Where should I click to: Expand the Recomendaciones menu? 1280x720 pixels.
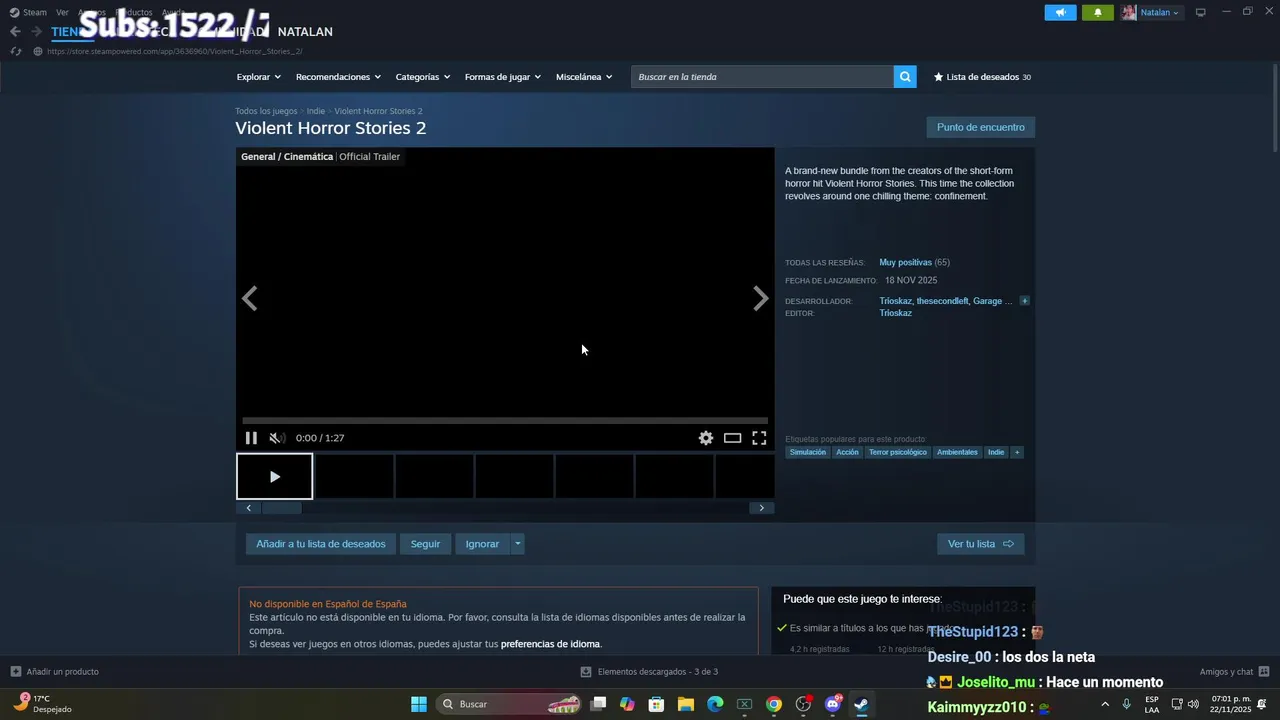click(338, 77)
